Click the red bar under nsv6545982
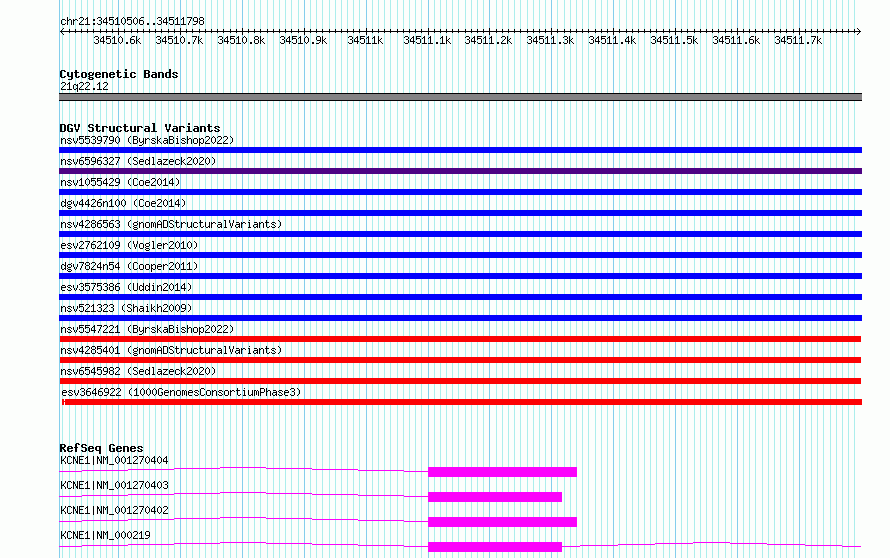Screen dimensions: 890x558 click(460, 381)
